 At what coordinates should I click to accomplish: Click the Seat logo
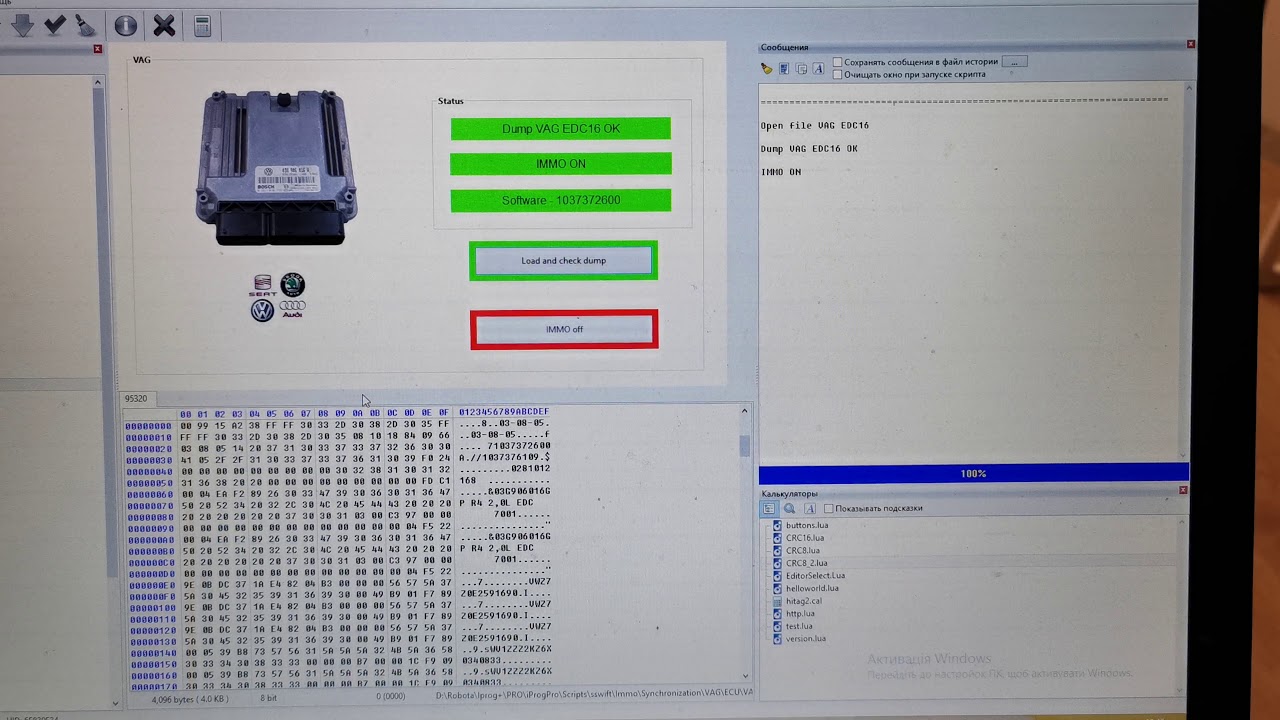click(x=262, y=285)
